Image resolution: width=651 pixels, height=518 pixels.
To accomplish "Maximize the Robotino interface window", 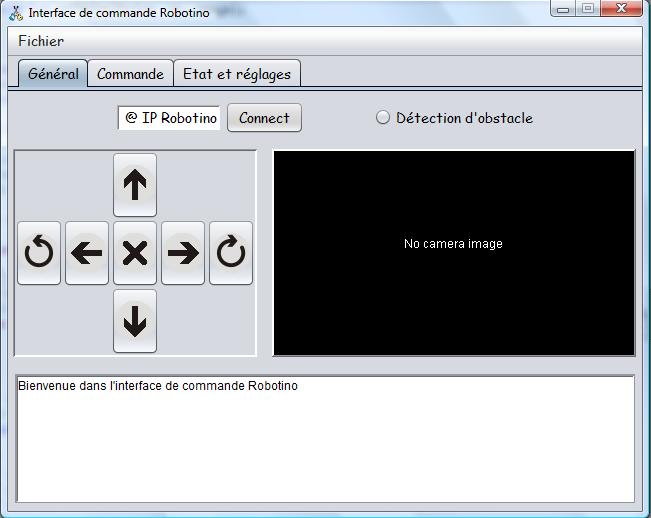I will point(588,9).
